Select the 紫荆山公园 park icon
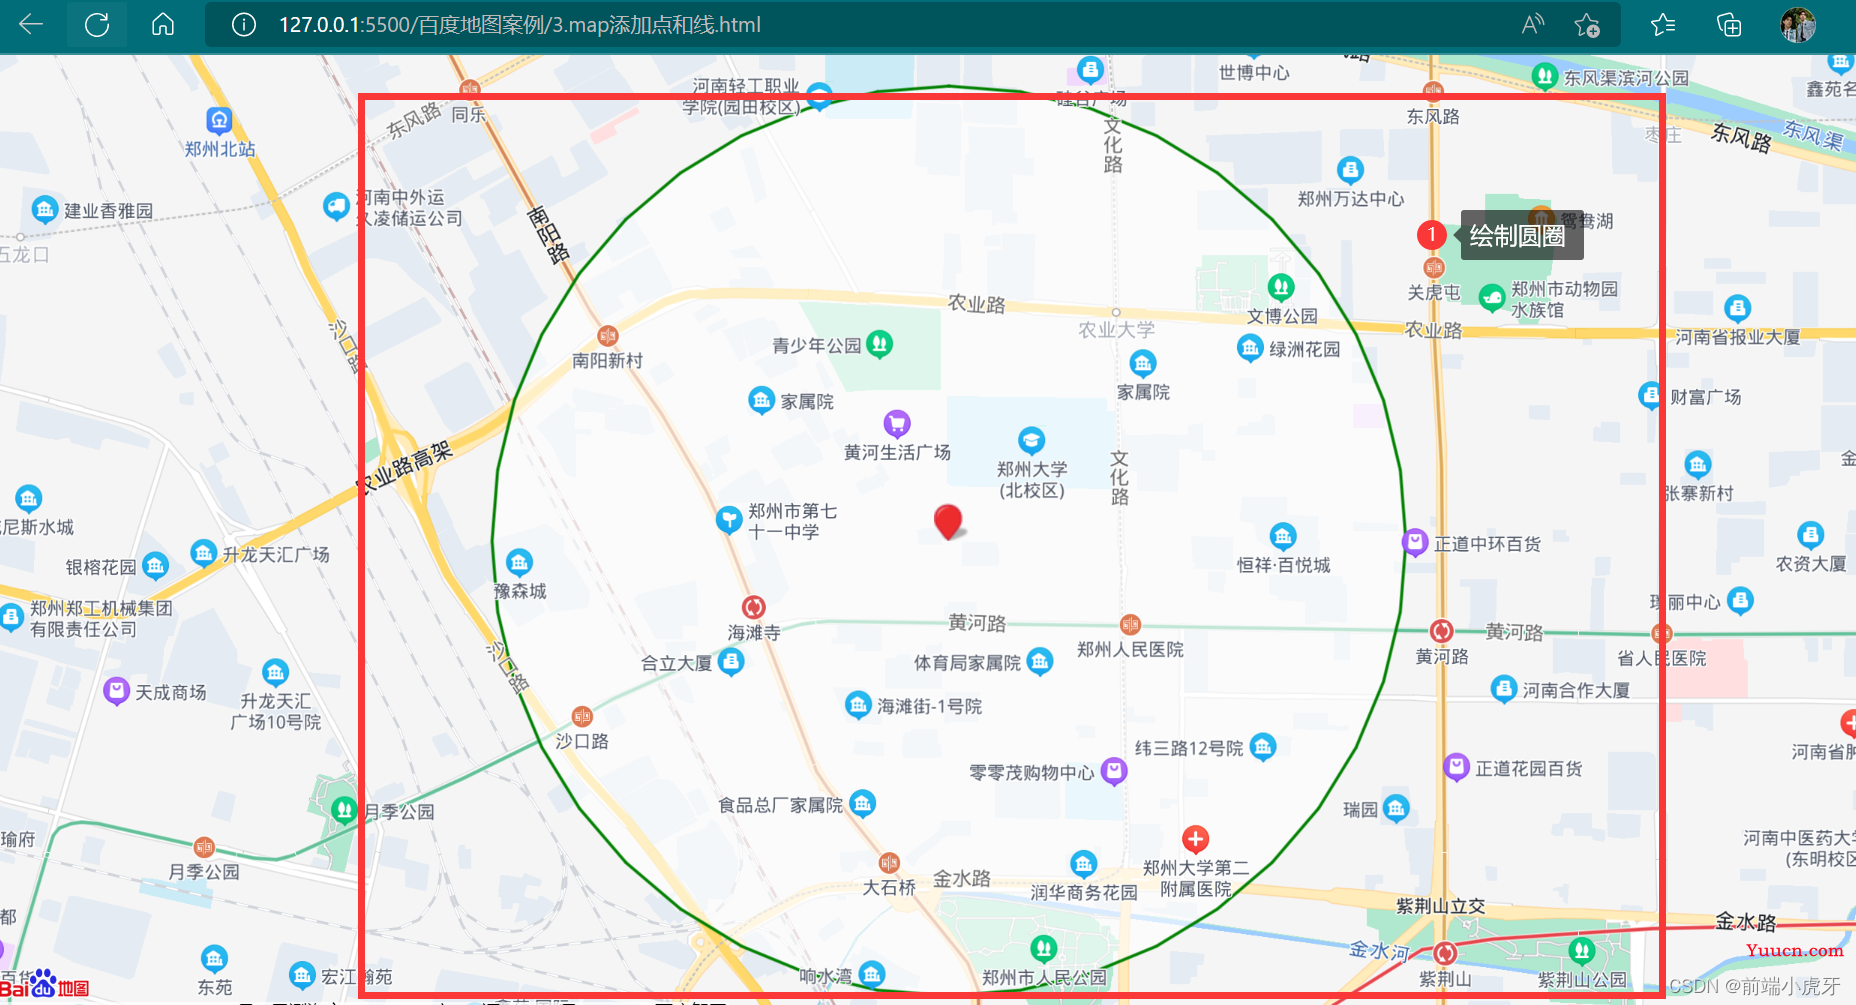The height and width of the screenshot is (1005, 1856). (1581, 950)
